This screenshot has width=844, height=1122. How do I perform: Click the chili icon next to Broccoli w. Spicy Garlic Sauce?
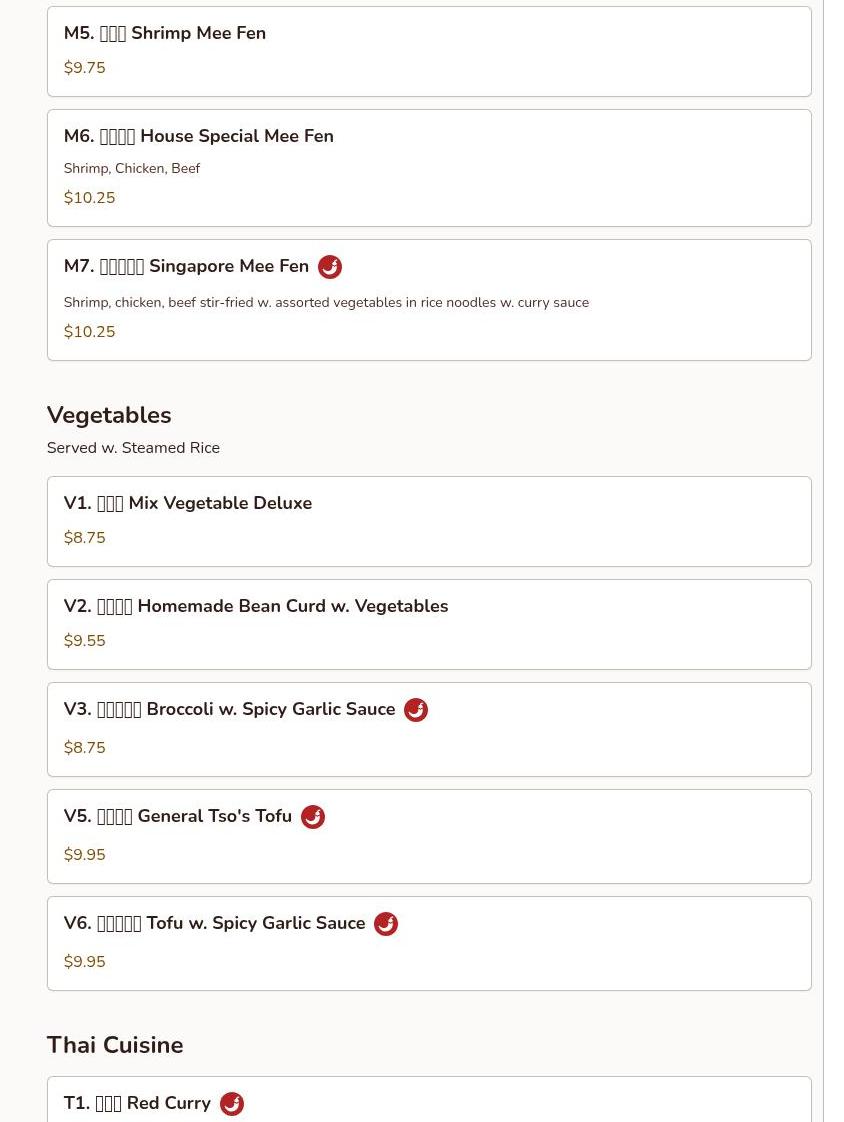point(416,710)
